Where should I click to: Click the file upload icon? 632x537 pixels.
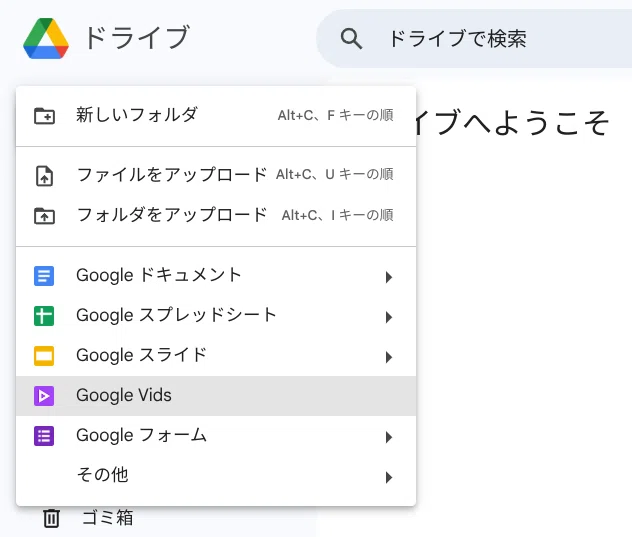[44, 176]
